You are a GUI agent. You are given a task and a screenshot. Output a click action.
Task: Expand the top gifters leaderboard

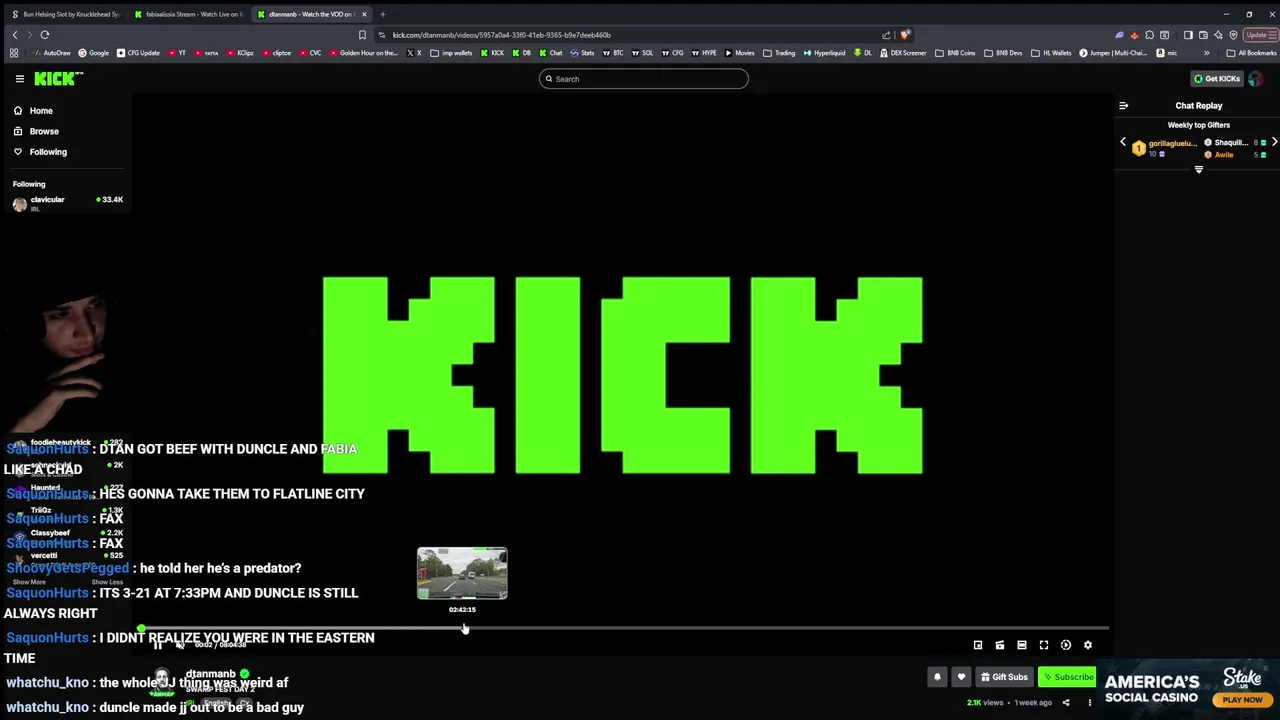pos(1198,170)
